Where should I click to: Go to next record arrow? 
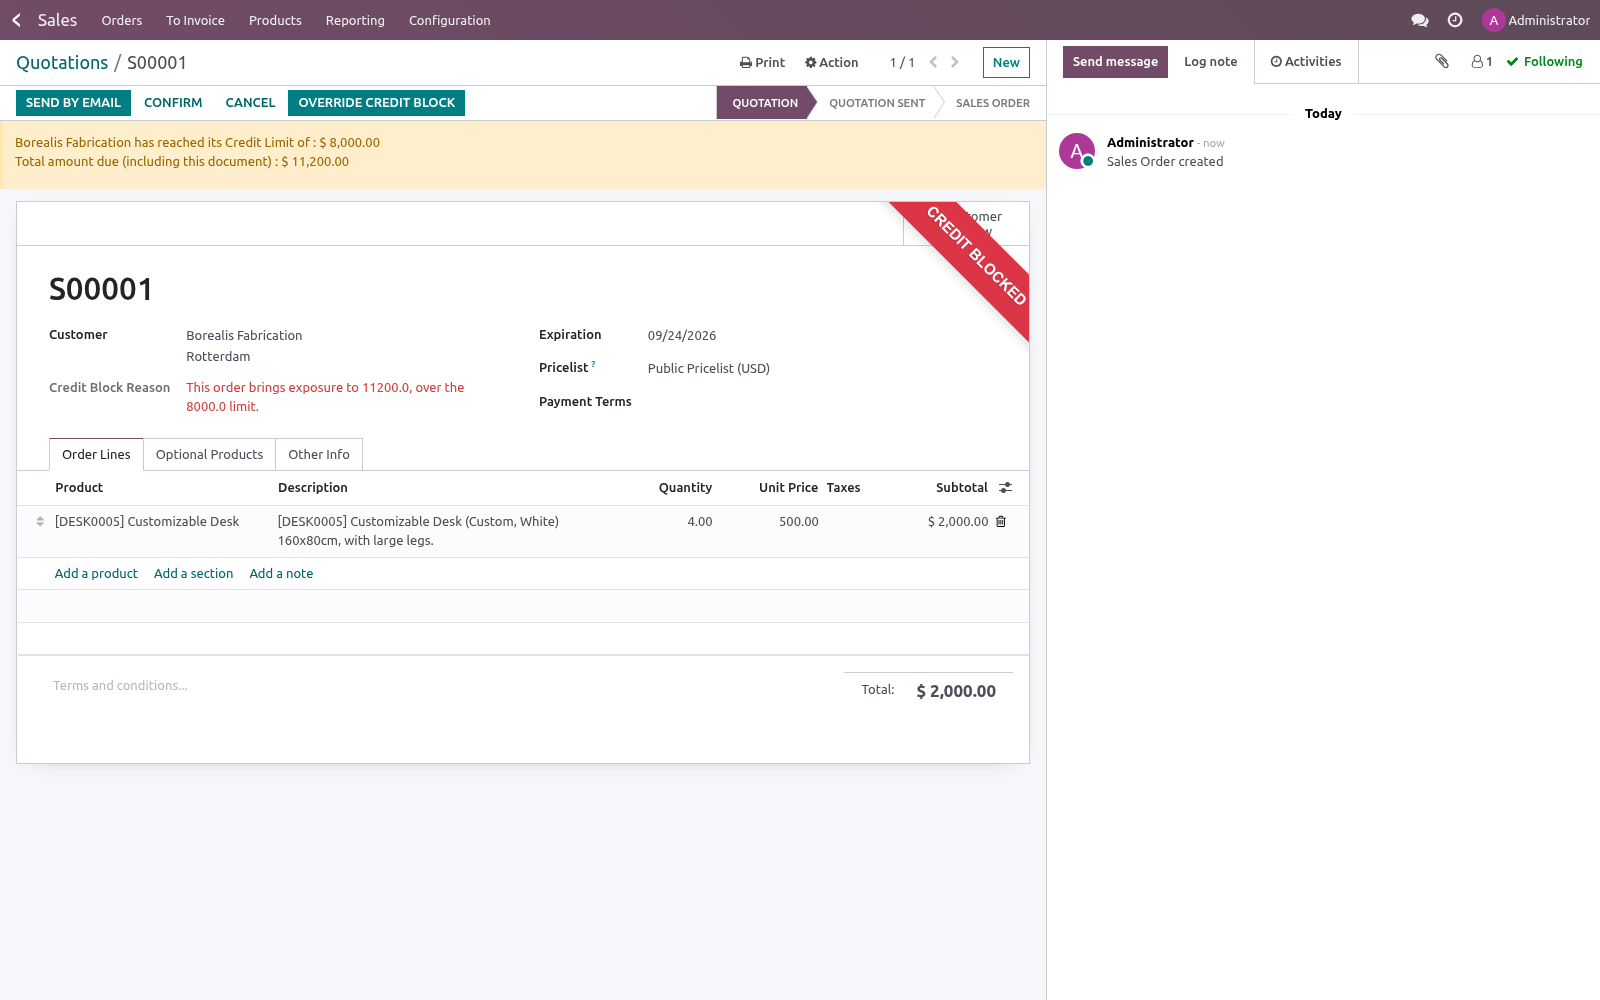pyautogui.click(x=955, y=62)
